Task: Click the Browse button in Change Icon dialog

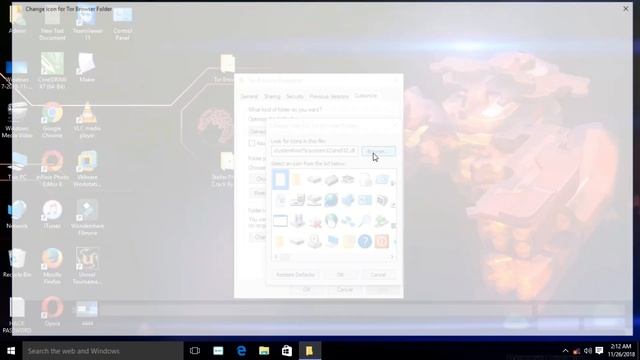Action: click(378, 151)
